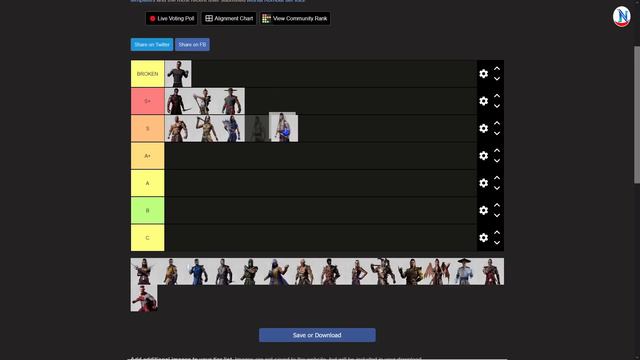
Task: Click the A+ tier label
Action: 147,156
